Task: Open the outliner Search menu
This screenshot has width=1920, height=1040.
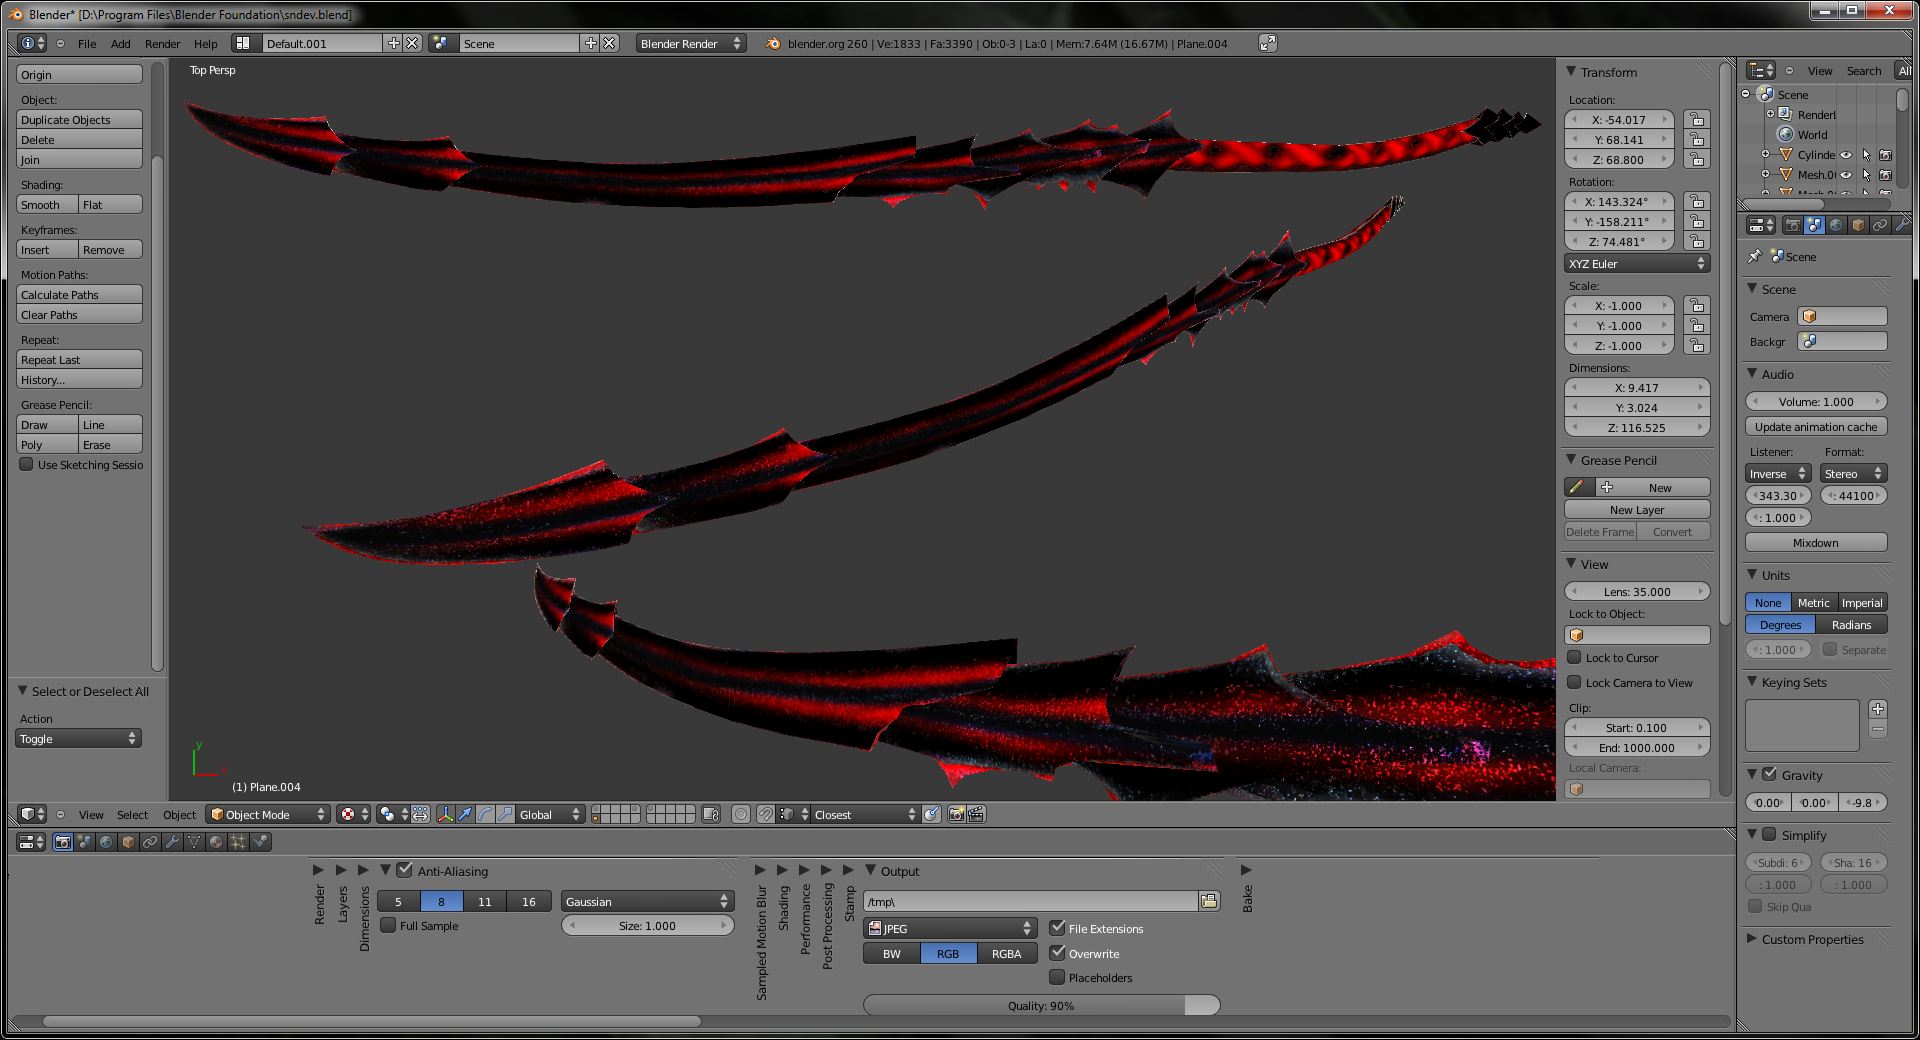Action: click(1863, 70)
